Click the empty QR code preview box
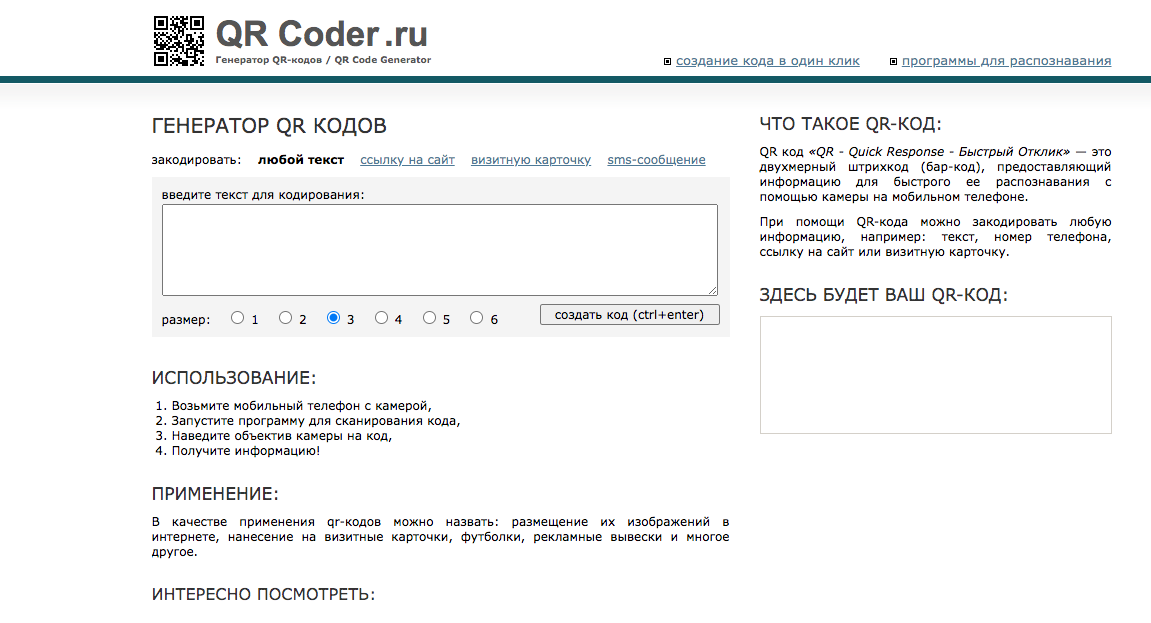Viewport: 1151px width, 623px height. click(x=936, y=375)
